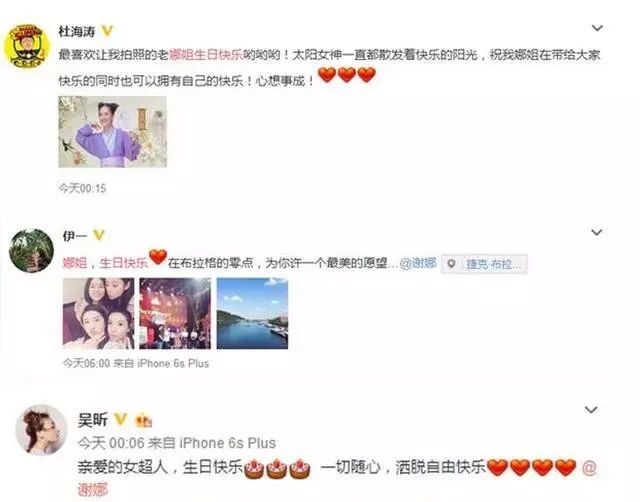Open 杜海涛's profile avatar
The width and height of the screenshot is (640, 502).
(27, 46)
